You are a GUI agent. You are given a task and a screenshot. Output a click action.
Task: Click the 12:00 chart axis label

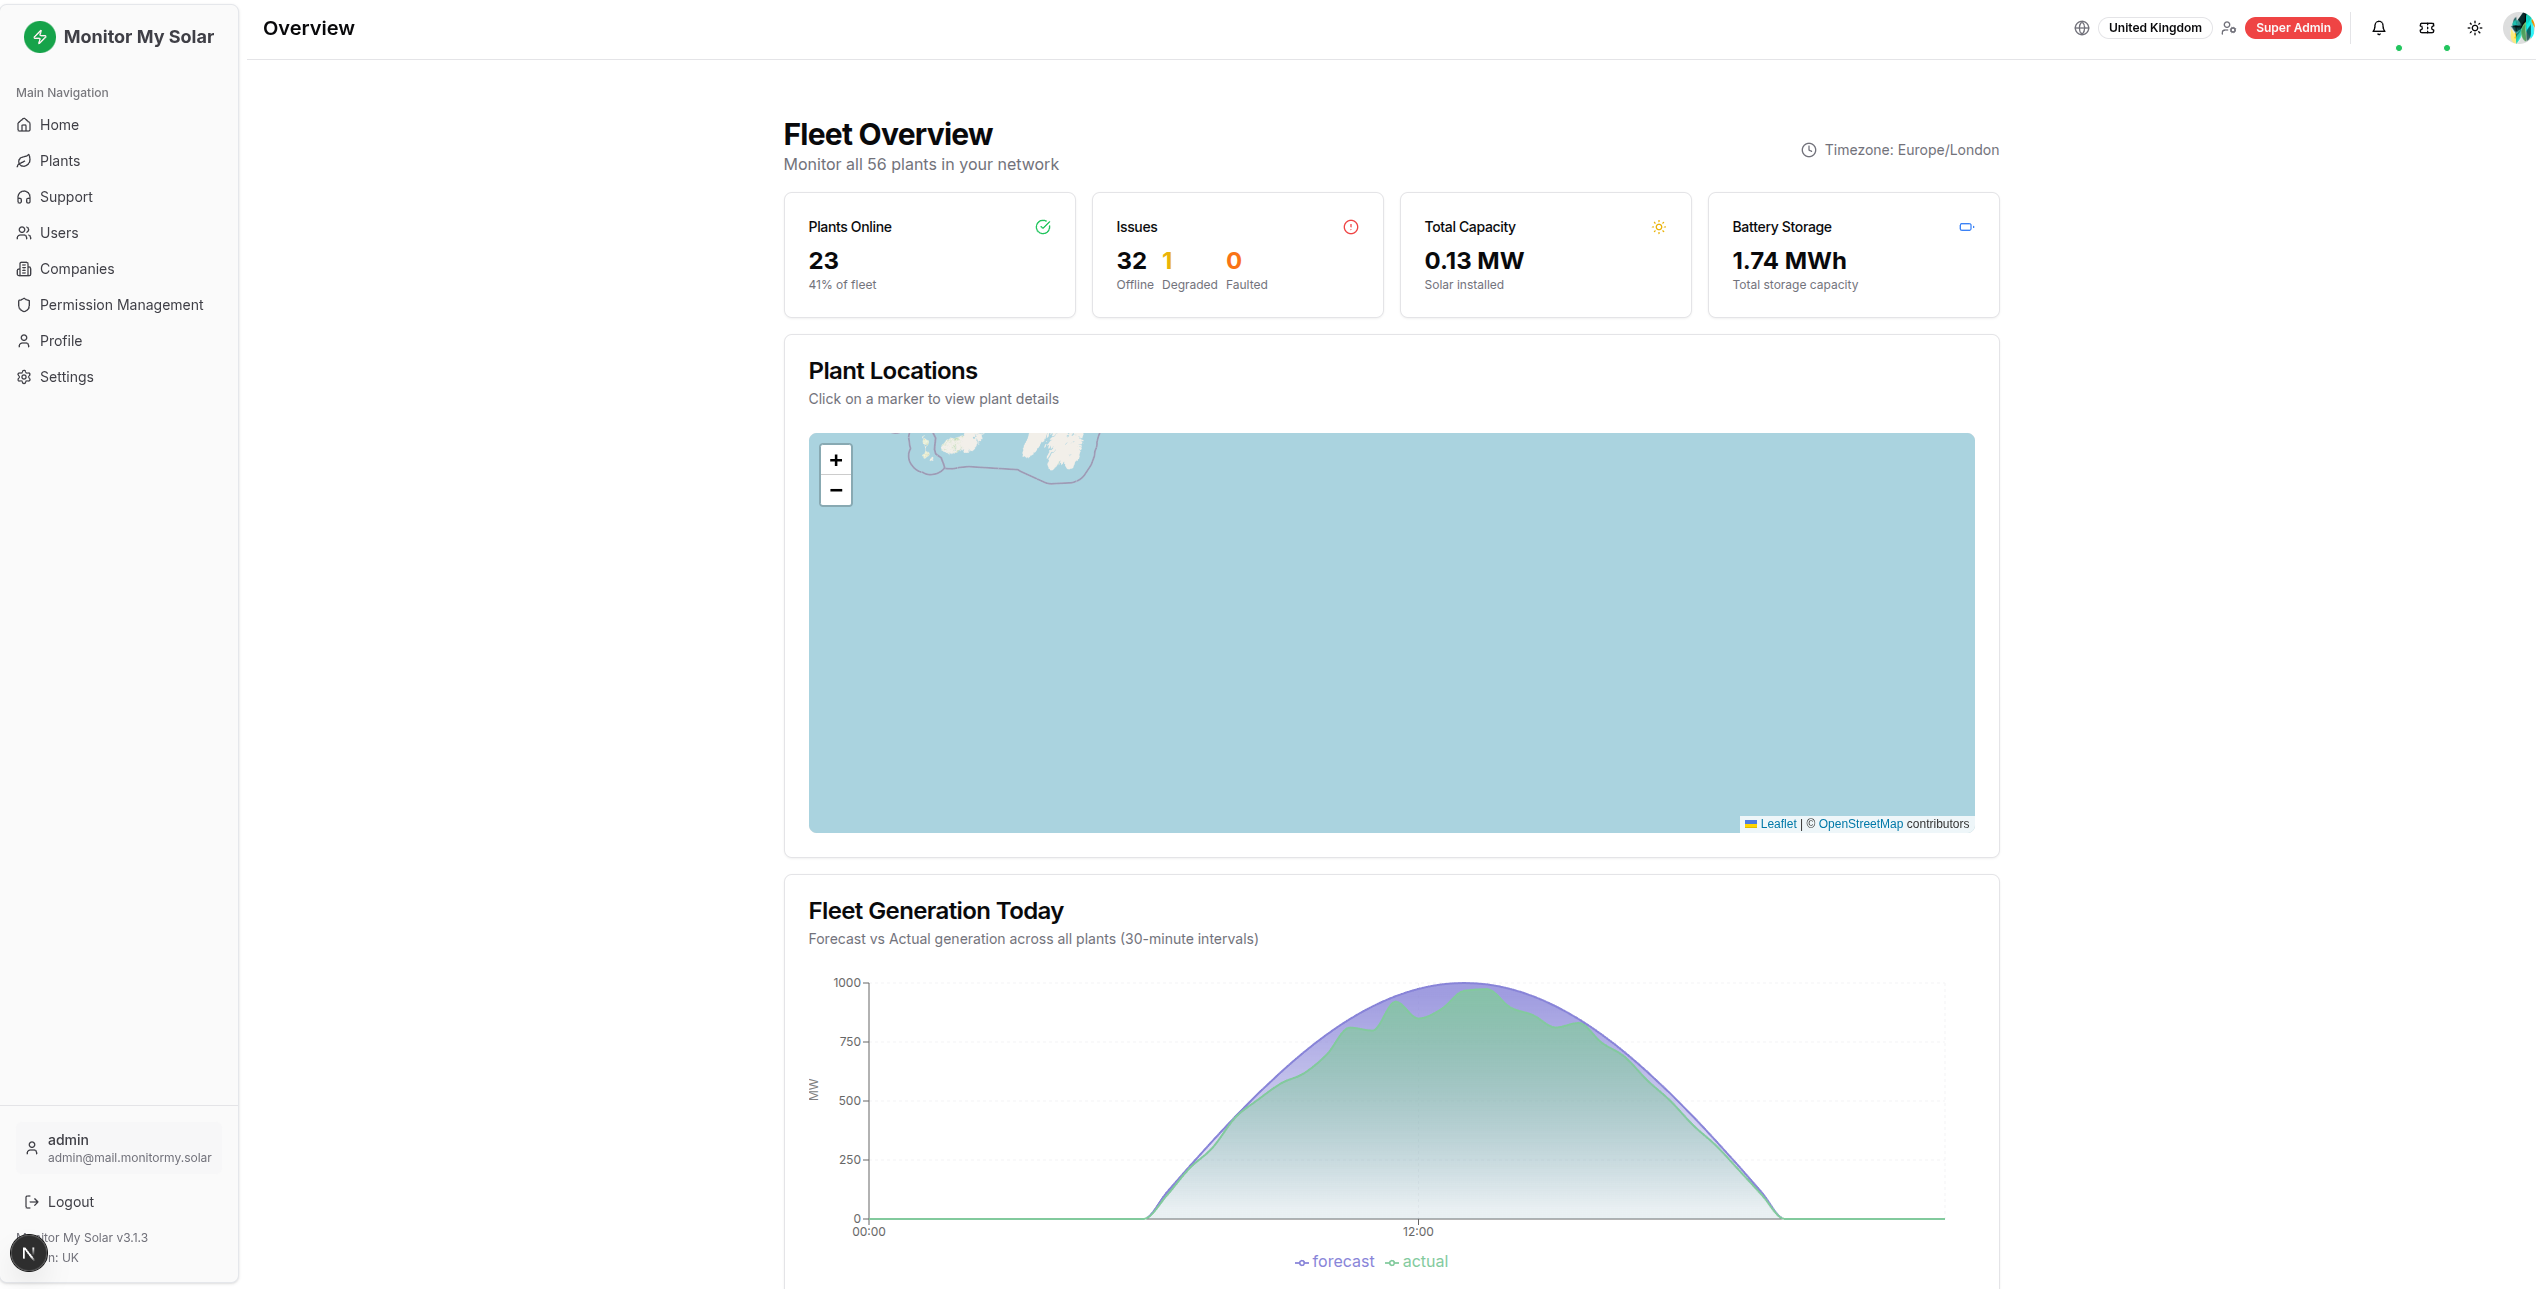(x=1418, y=1232)
